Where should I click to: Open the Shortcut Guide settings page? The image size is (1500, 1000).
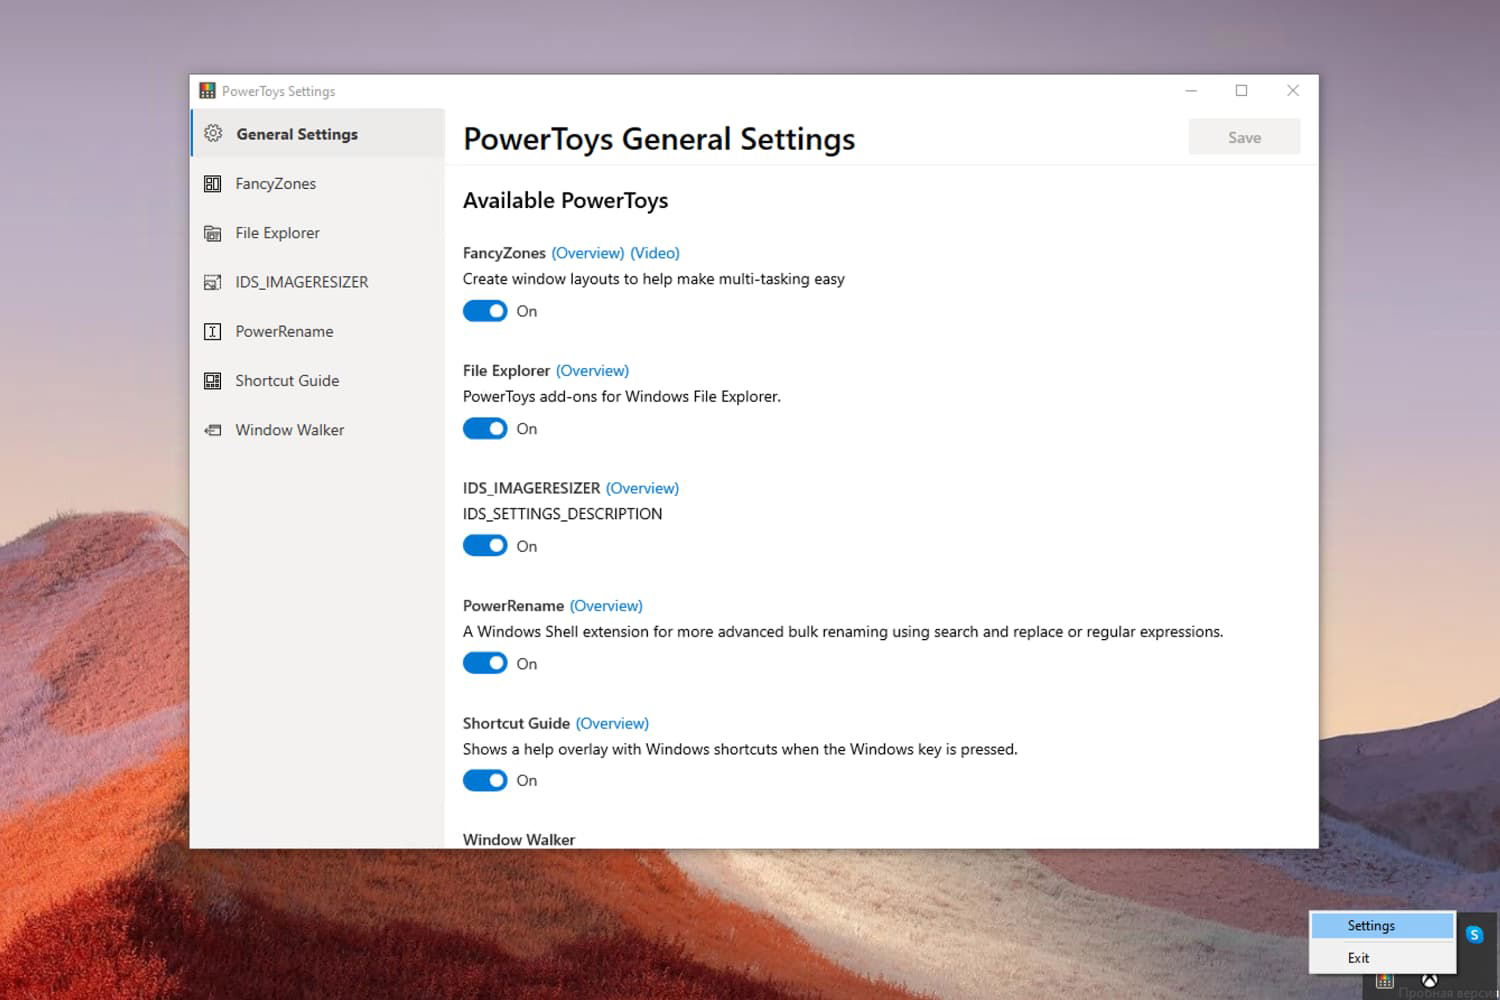click(x=286, y=380)
